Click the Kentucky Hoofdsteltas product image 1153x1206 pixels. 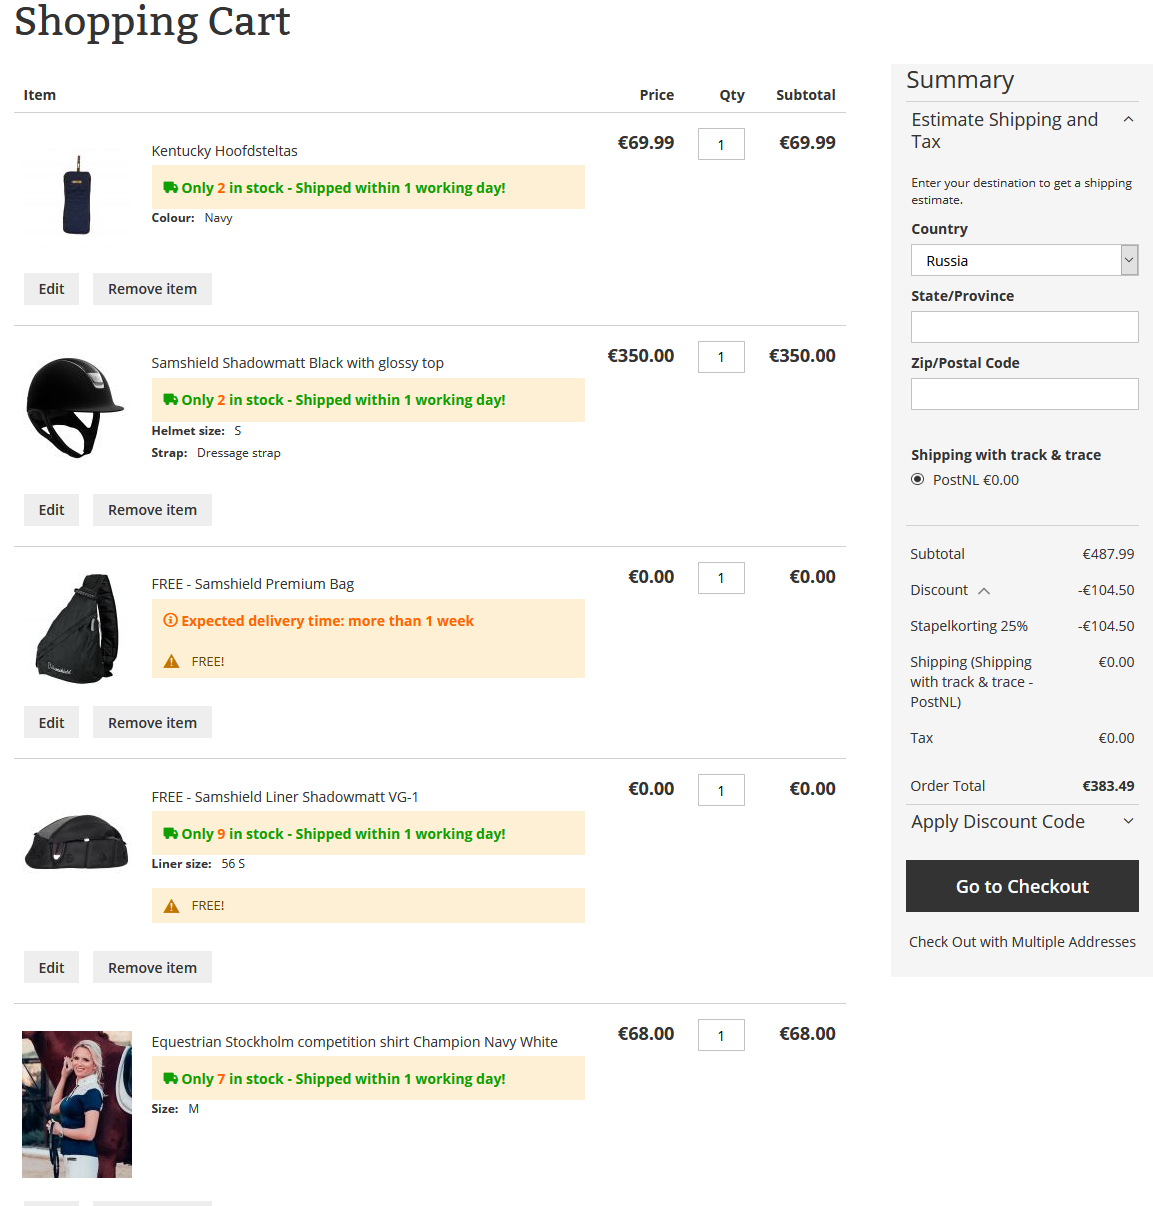[x=77, y=194]
